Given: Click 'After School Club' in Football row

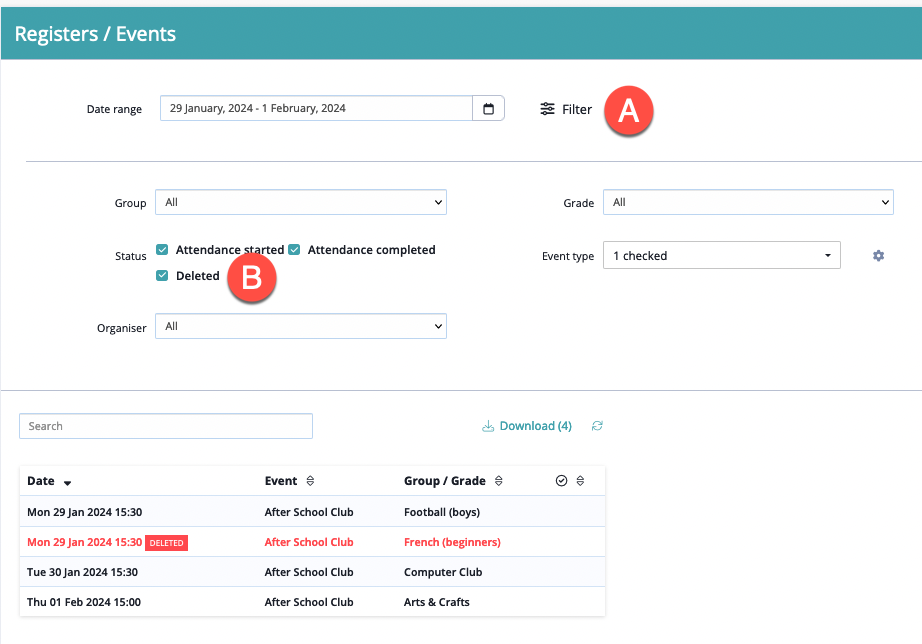Looking at the screenshot, I should [309, 512].
